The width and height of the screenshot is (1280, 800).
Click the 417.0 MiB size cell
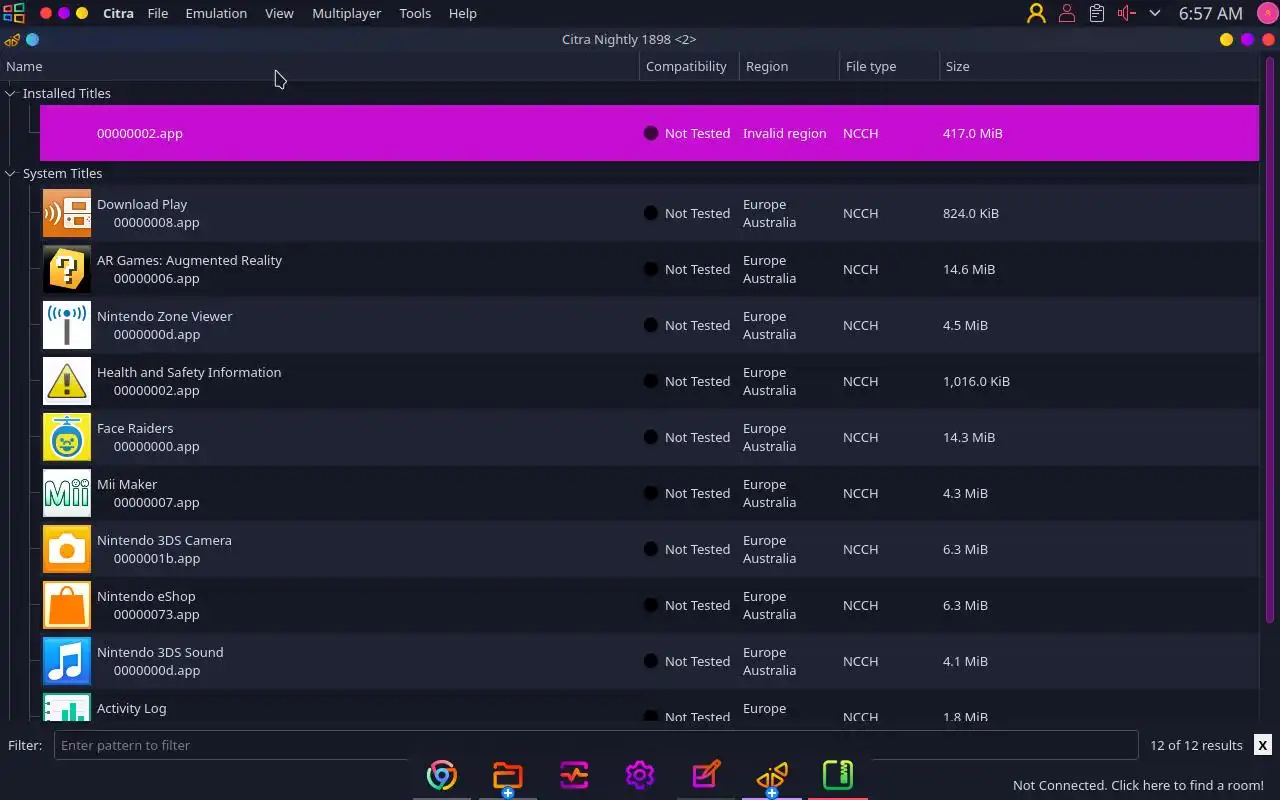(x=973, y=133)
